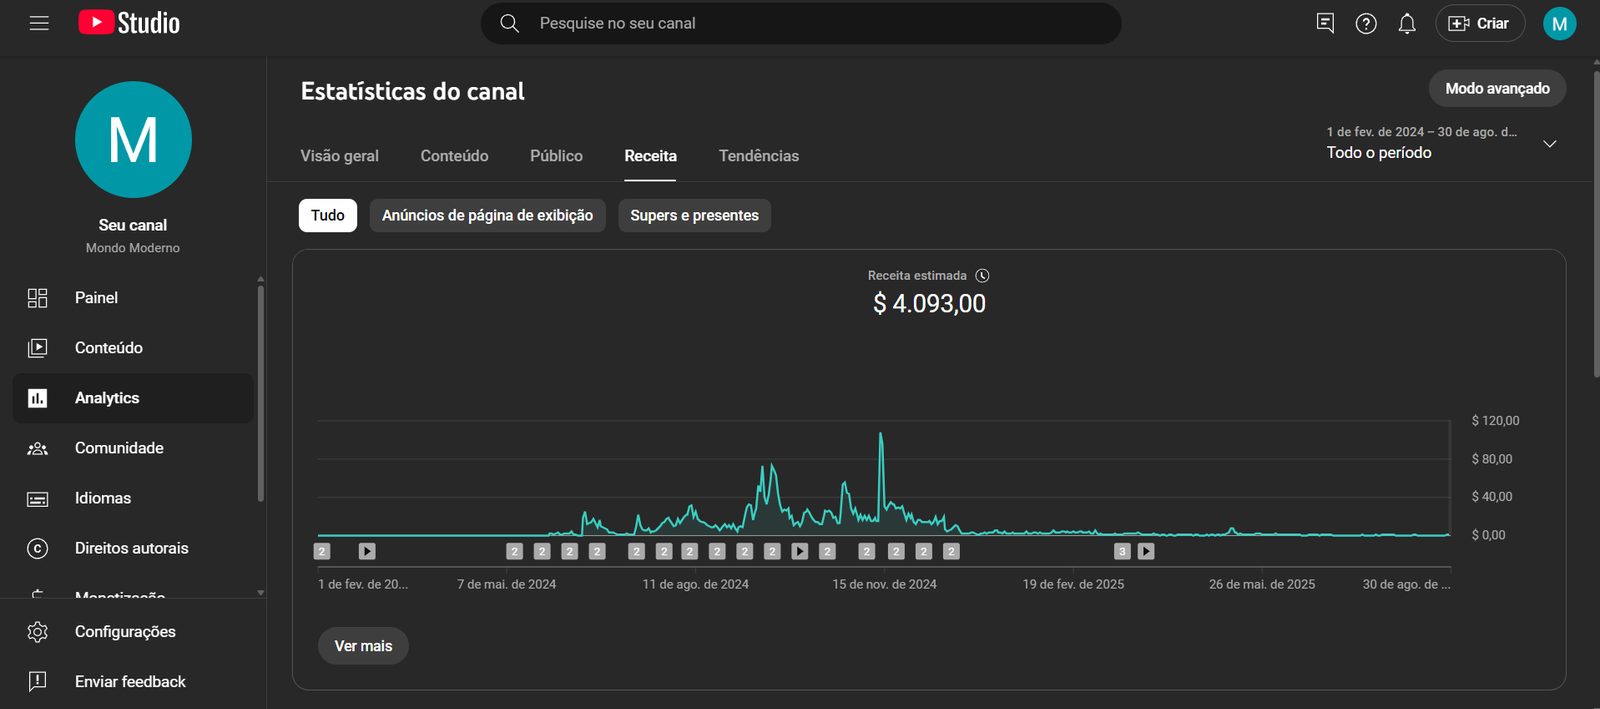
Task: Click the send feedback icon in top bar
Action: [x=1325, y=23]
